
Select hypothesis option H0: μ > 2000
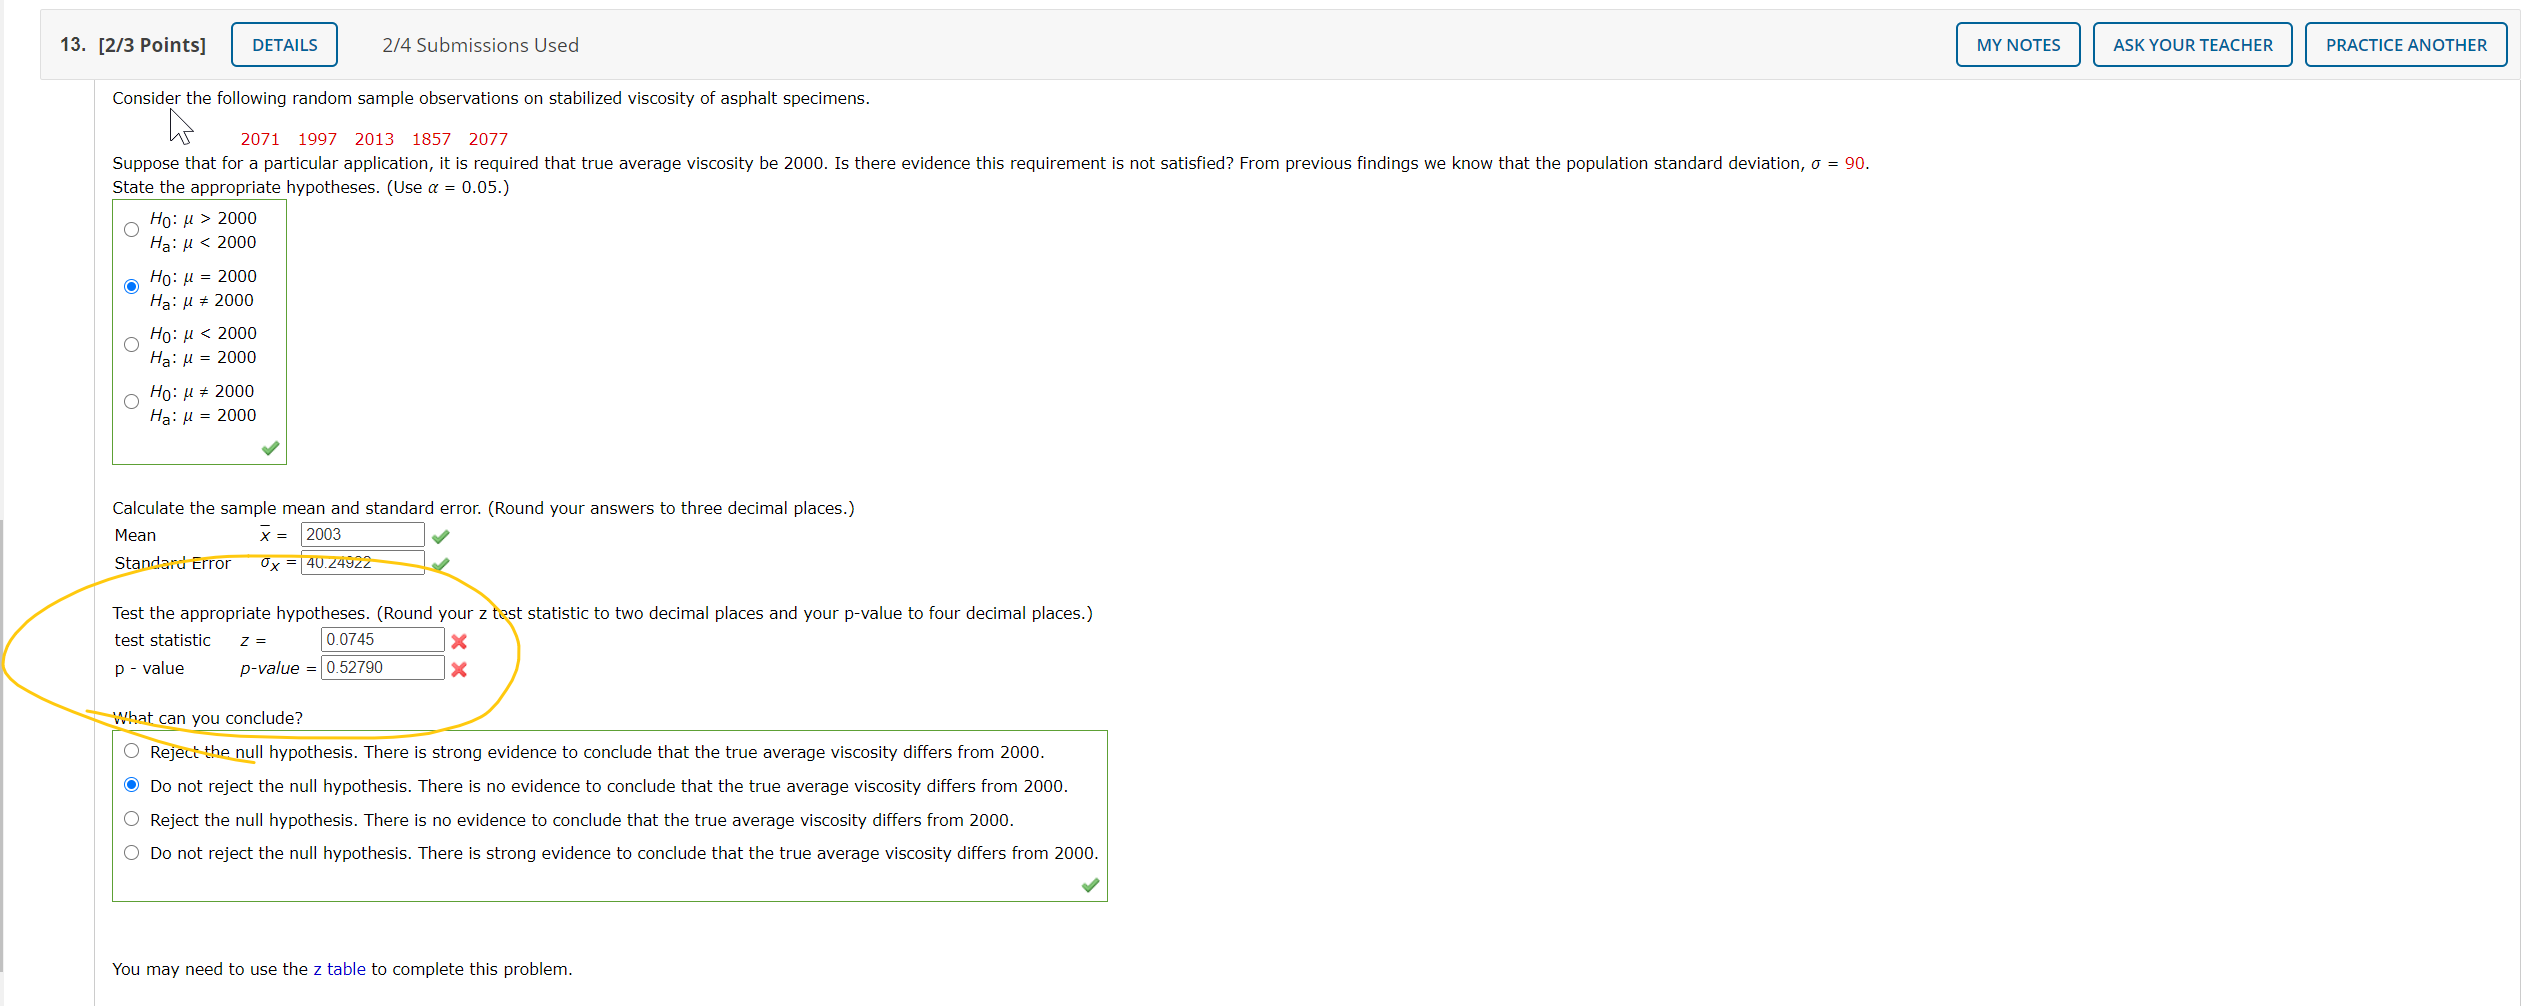pos(131,229)
